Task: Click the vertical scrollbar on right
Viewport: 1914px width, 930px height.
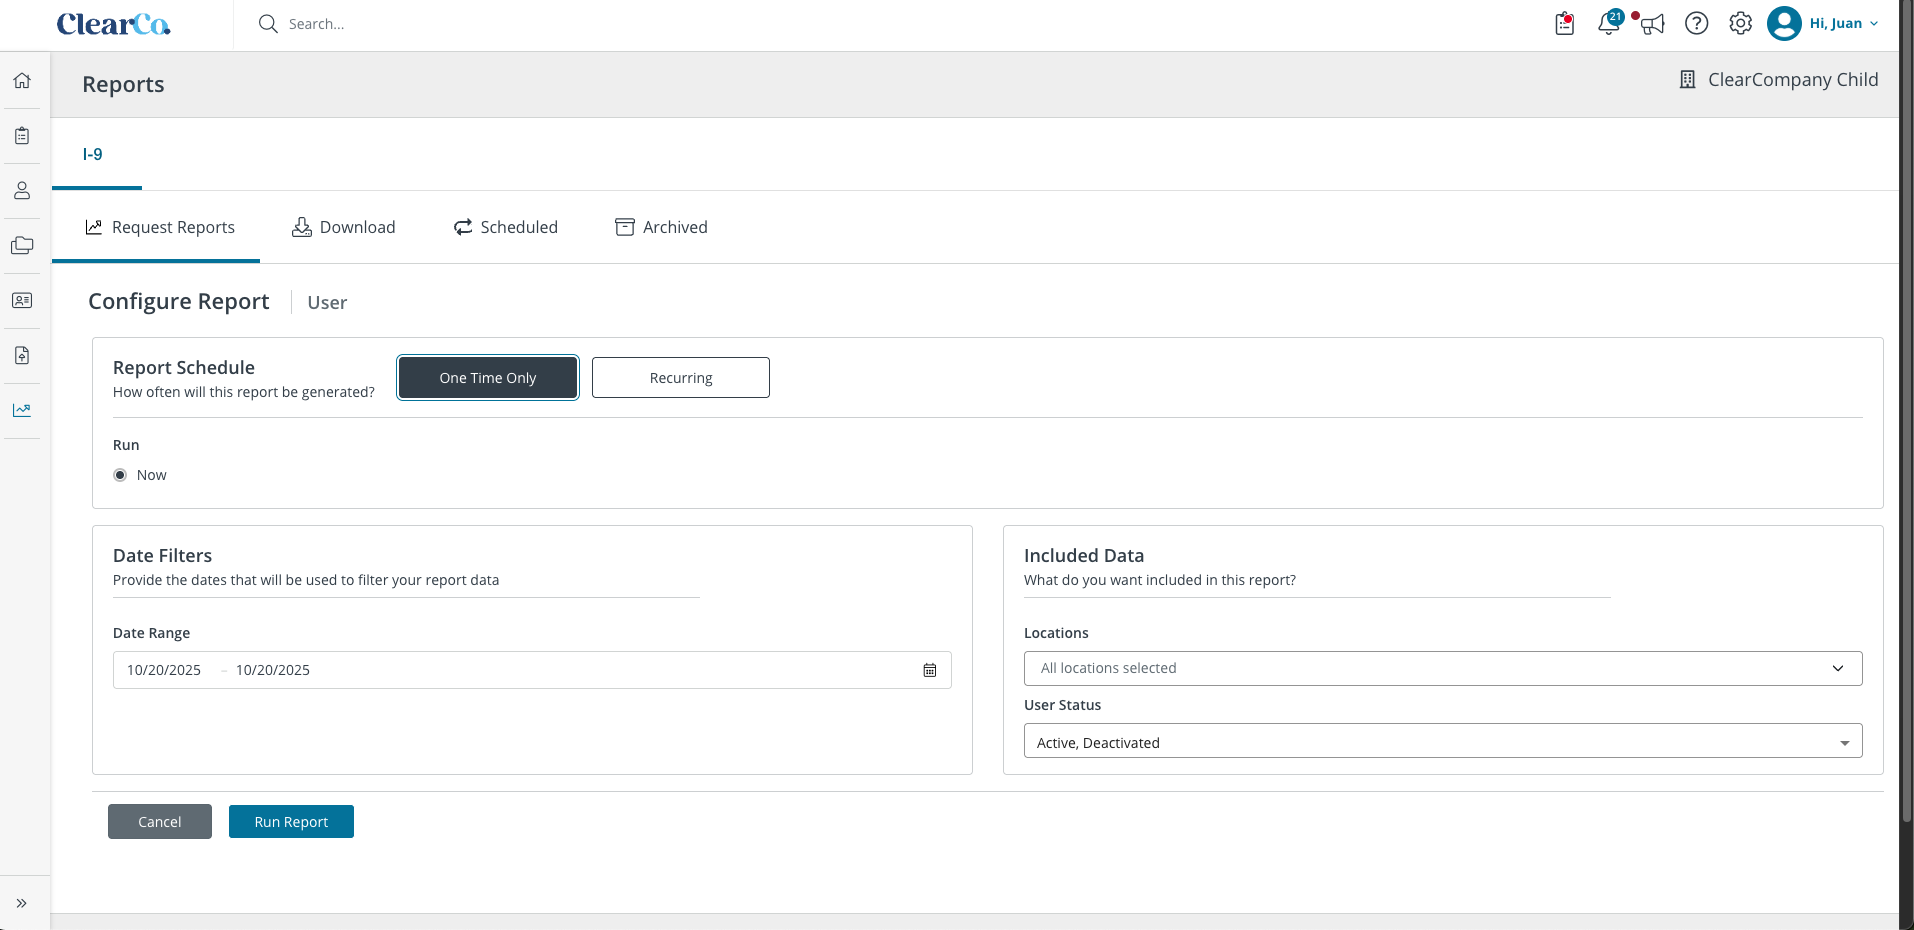Action: [x=1906, y=410]
